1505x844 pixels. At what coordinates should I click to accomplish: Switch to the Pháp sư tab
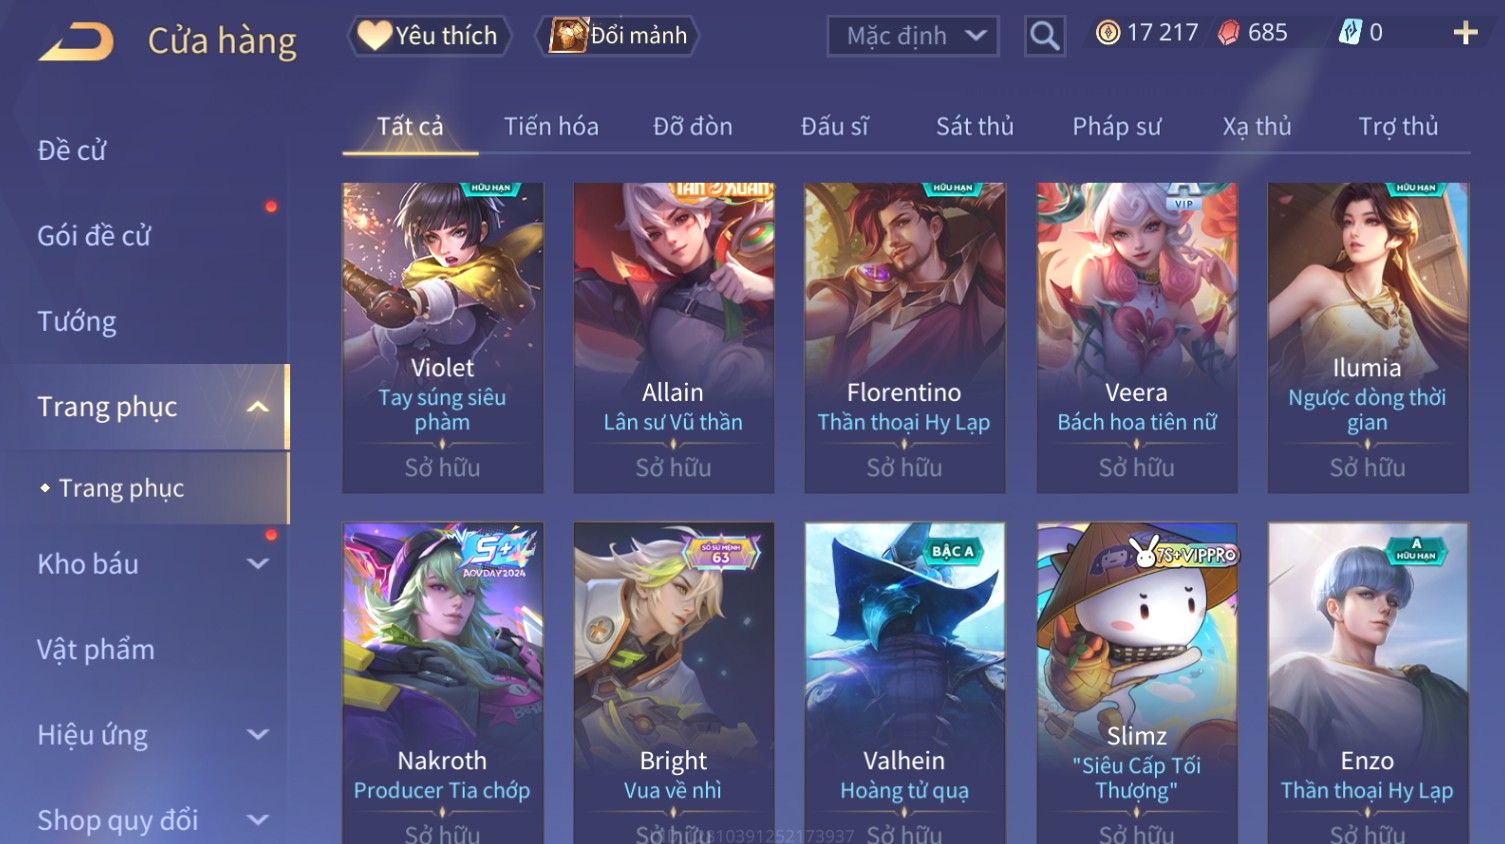(1117, 126)
